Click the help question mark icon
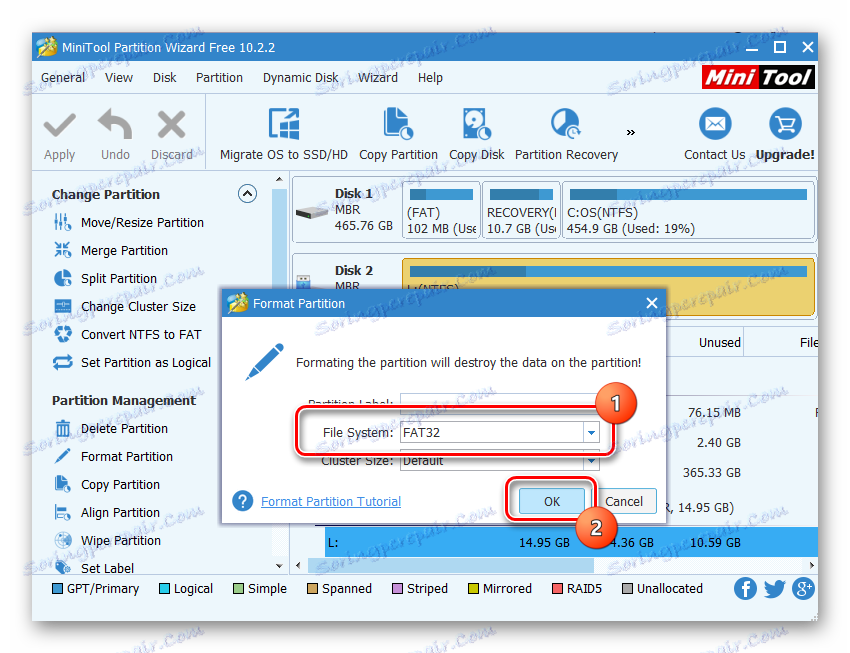The height and width of the screenshot is (653, 850). point(242,501)
